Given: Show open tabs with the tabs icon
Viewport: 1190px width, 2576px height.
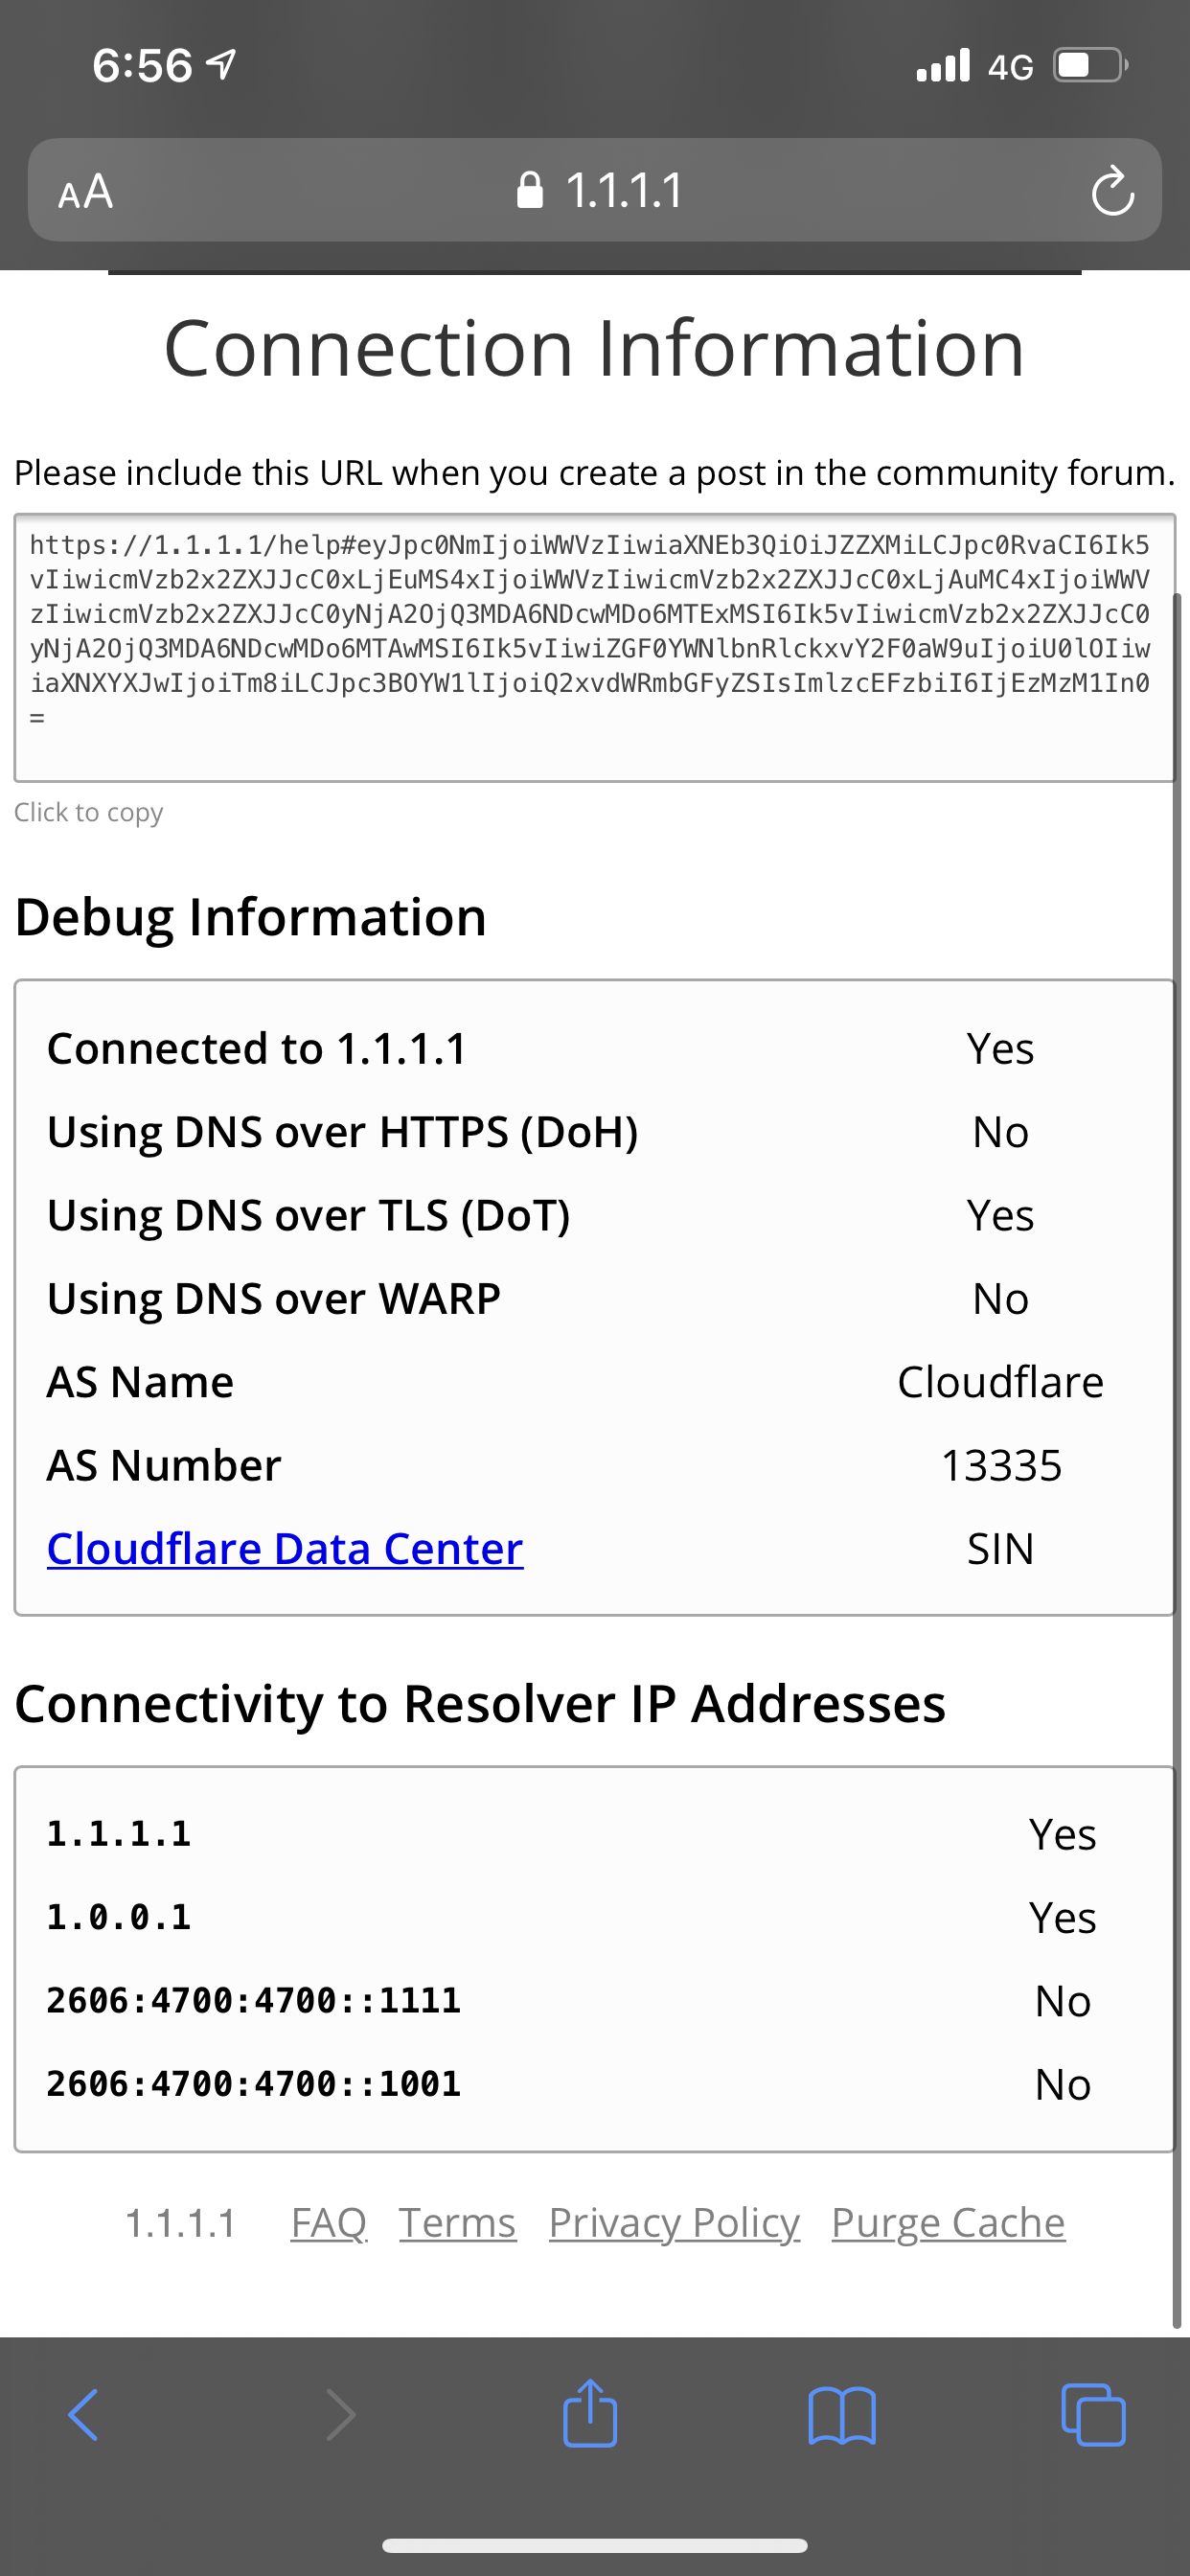Looking at the screenshot, I should (x=1093, y=2415).
